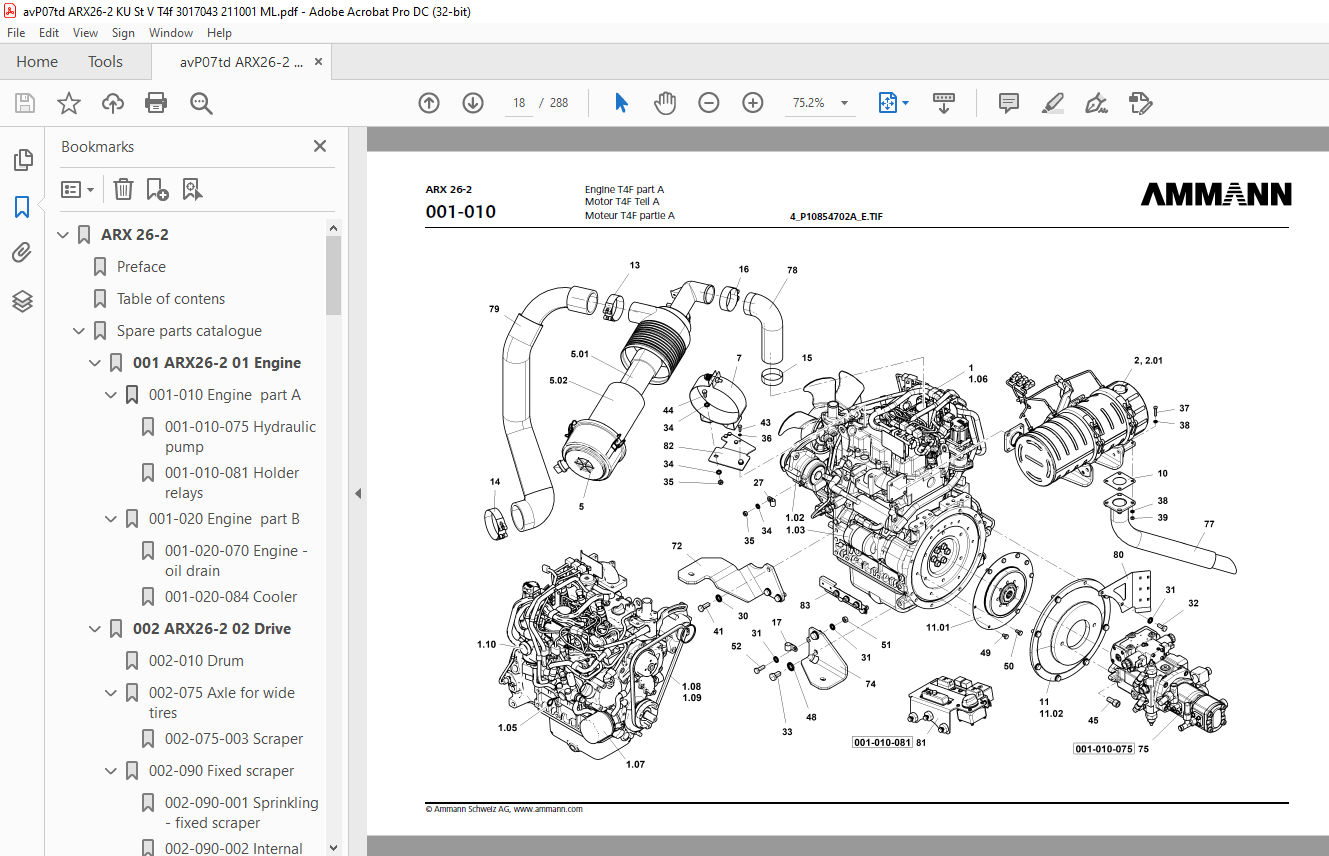Open the Window menu
1329x856 pixels.
[x=171, y=33]
